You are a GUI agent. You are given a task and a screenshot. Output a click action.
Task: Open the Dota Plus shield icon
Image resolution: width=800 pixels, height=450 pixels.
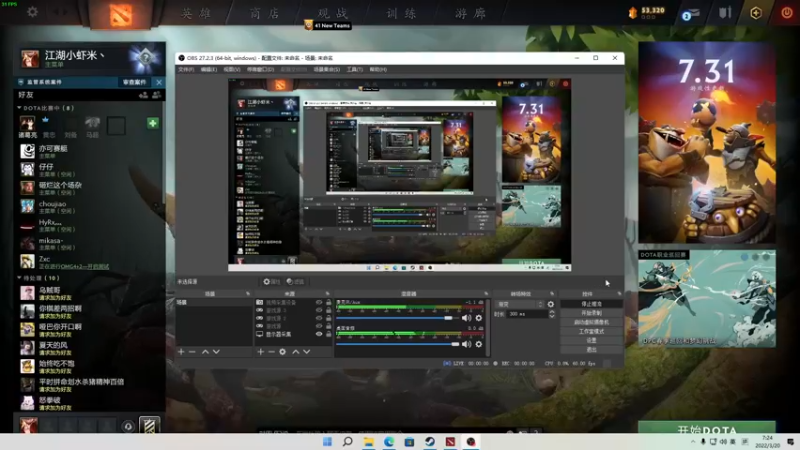[x=756, y=13]
